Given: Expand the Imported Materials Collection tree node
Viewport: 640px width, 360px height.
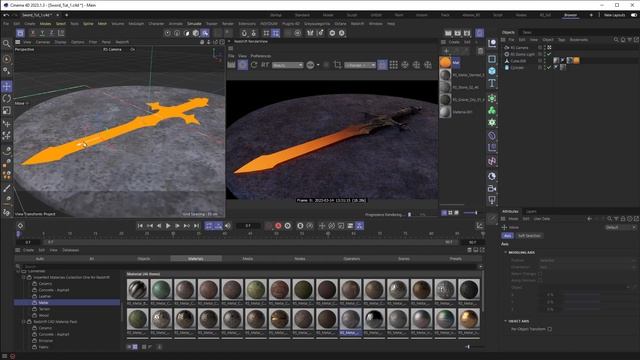Looking at the screenshot, I should 24,277.
